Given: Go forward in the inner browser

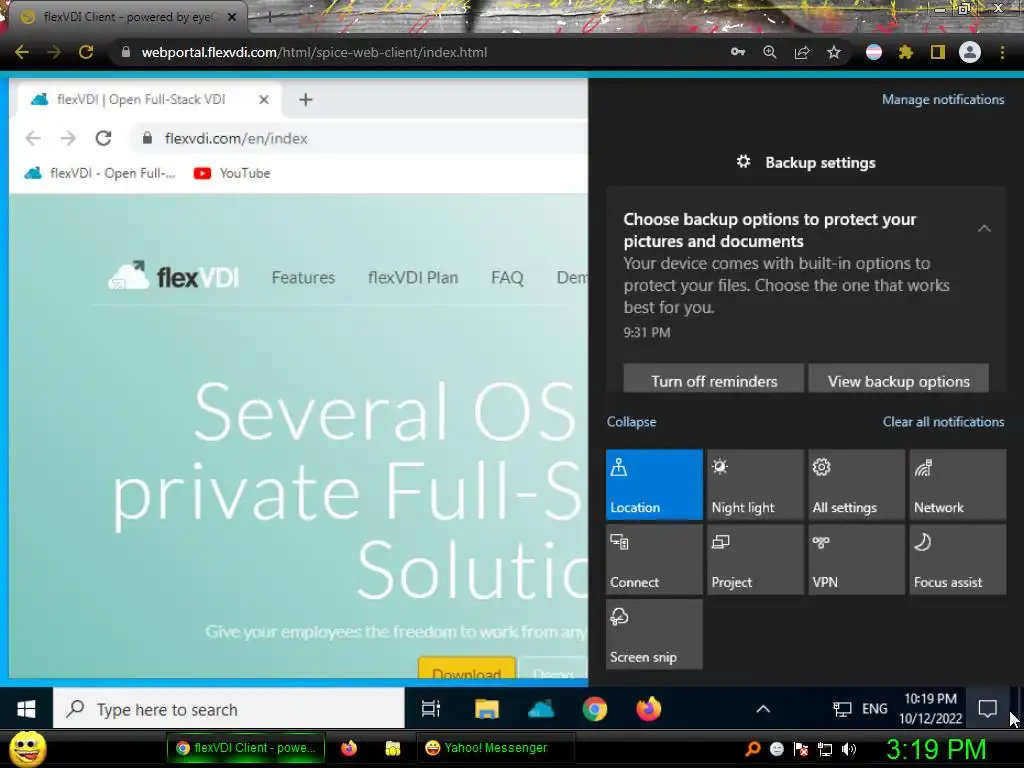Looking at the screenshot, I should [x=68, y=138].
